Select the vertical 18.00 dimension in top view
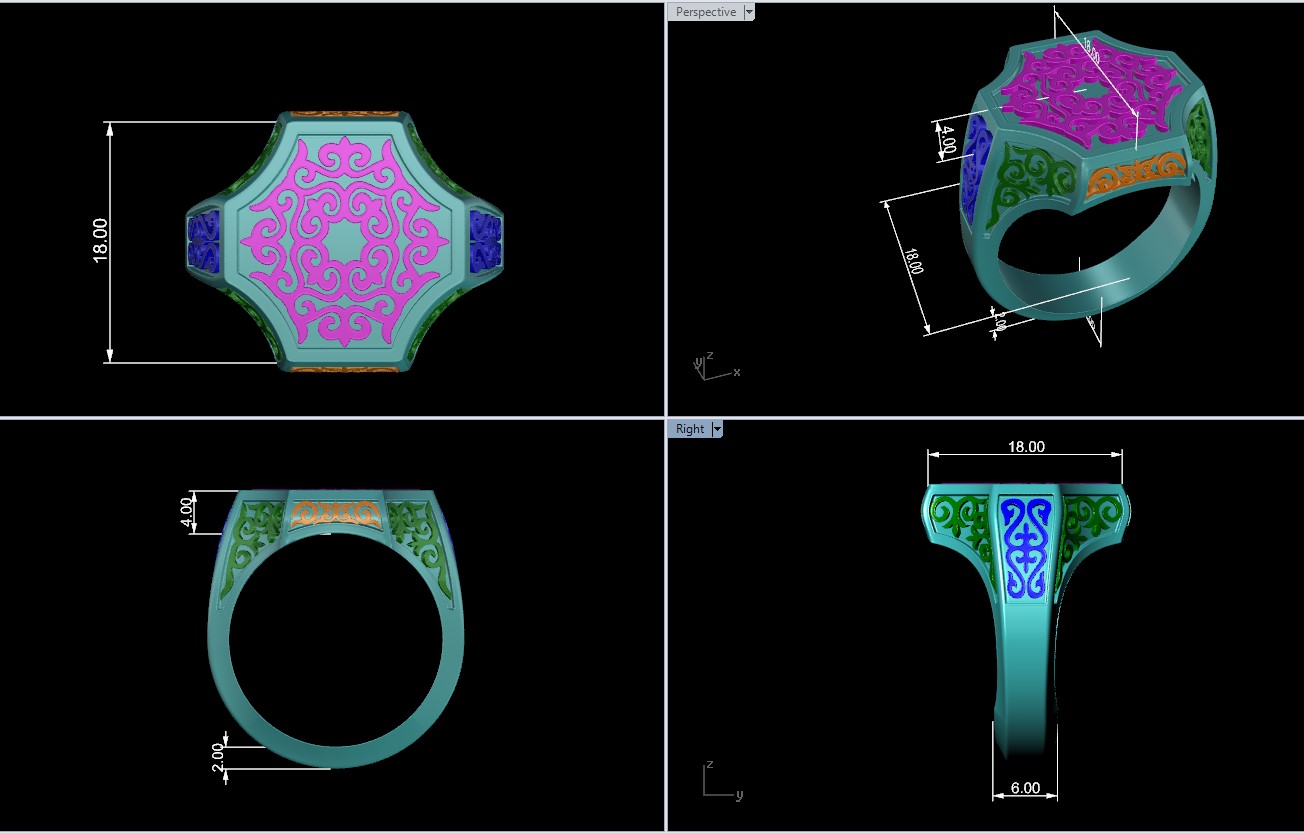1304x833 pixels. coord(101,241)
